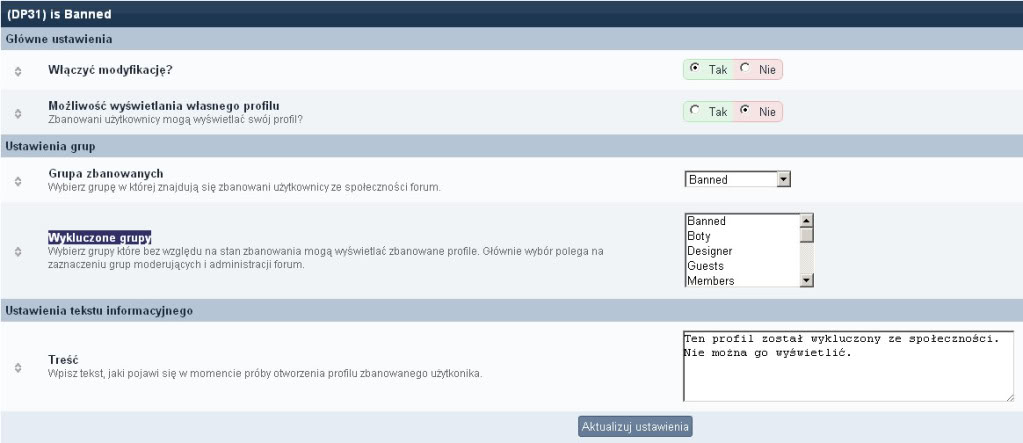Choose Tak for own profile viewing
This screenshot has height=443, width=1023.
[x=695, y=111]
